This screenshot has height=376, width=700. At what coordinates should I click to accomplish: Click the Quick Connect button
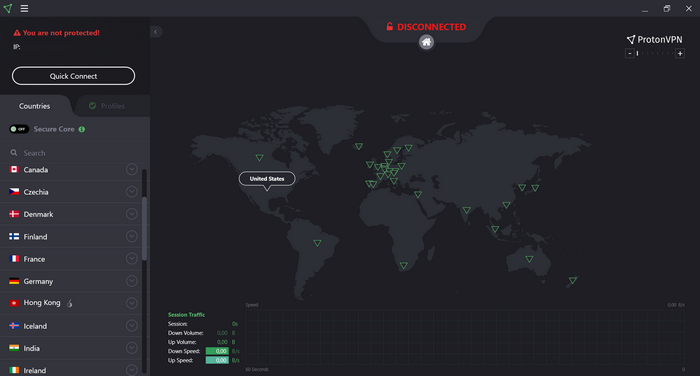click(73, 76)
